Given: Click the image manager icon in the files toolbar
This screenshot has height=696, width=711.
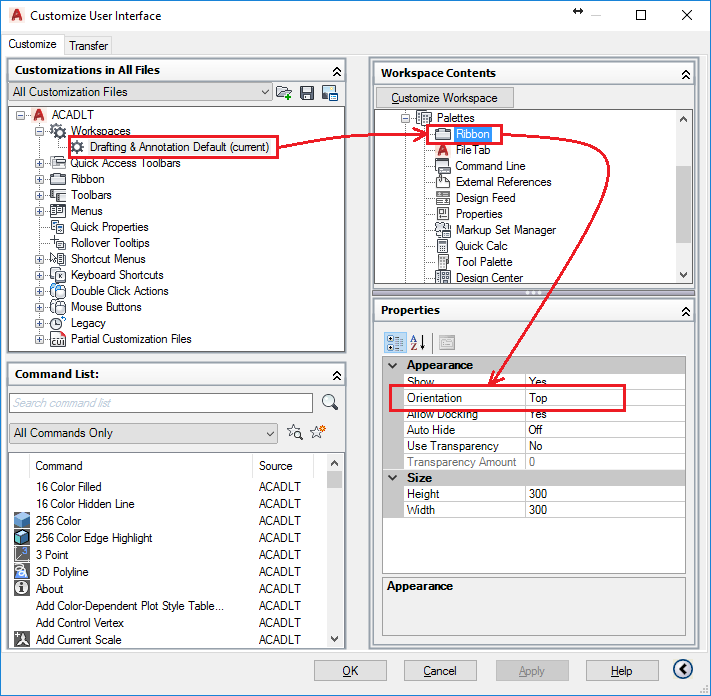Looking at the screenshot, I should coord(330,92).
